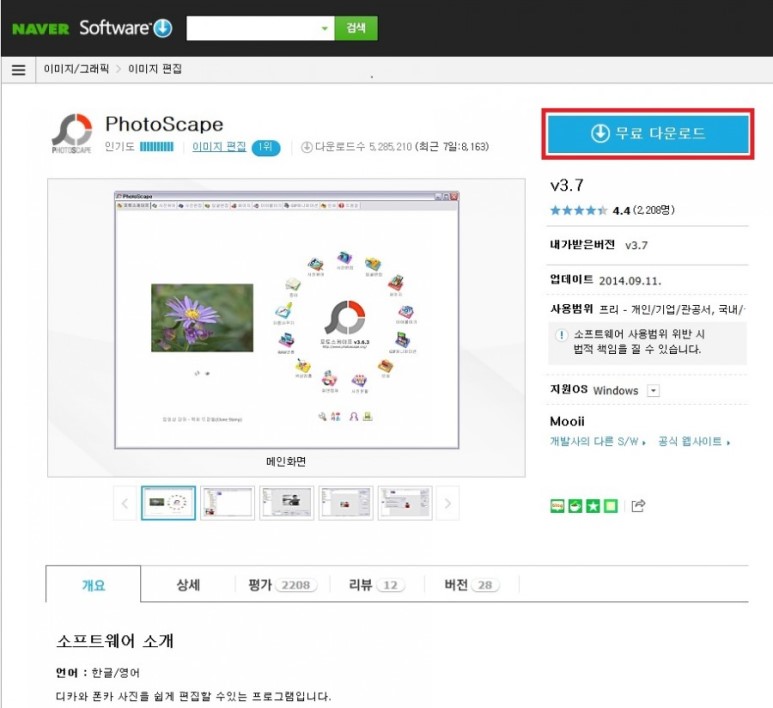Open the official website link (공식 웹사이트)
The height and width of the screenshot is (708, 773).
pyautogui.click(x=694, y=441)
